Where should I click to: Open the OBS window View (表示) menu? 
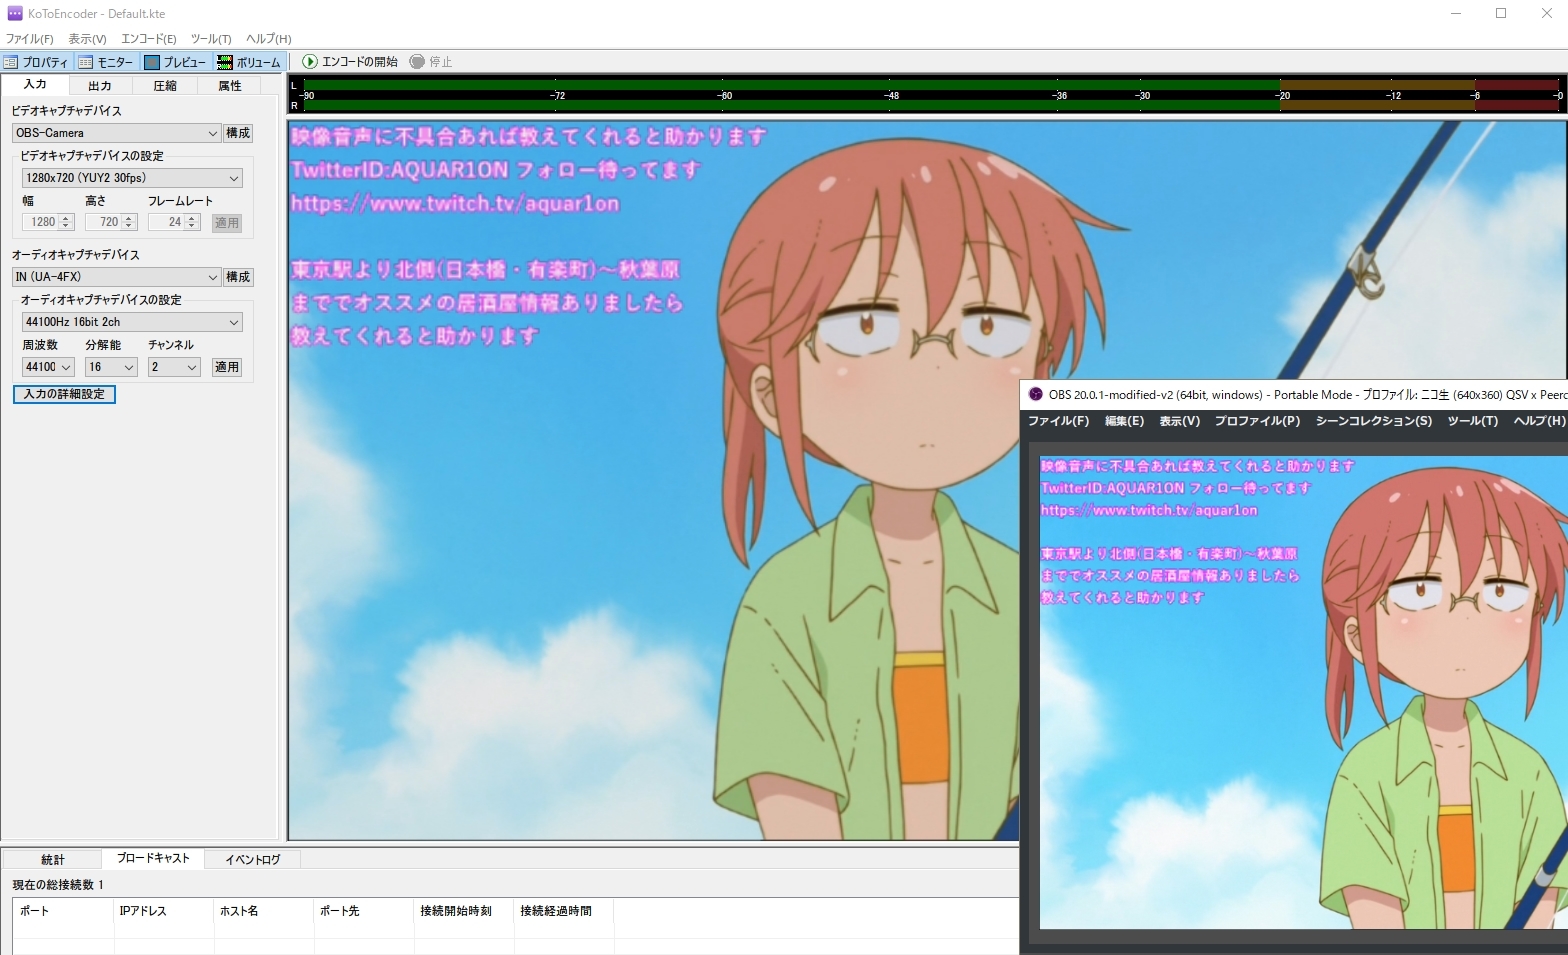[x=1179, y=421]
